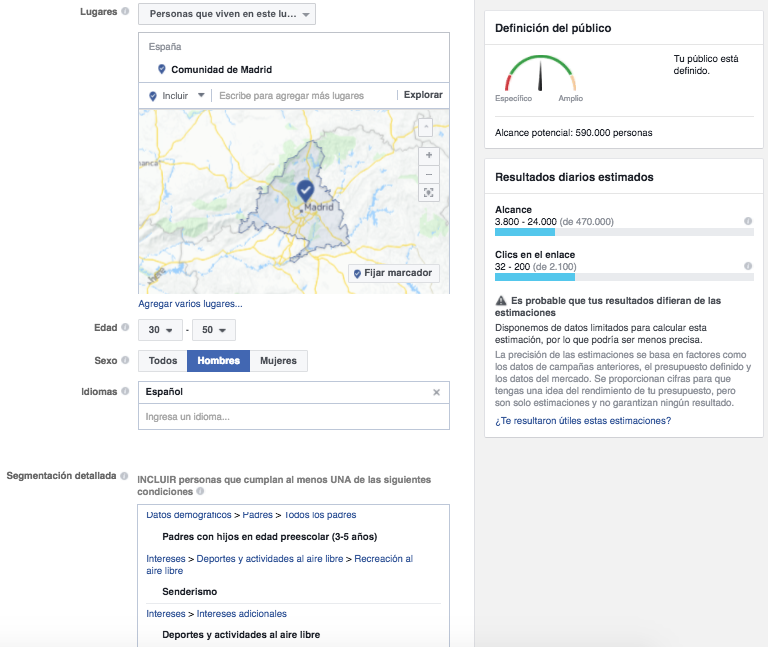768x647 pixels.
Task: Remove the Español language with X
Action: coord(436,393)
